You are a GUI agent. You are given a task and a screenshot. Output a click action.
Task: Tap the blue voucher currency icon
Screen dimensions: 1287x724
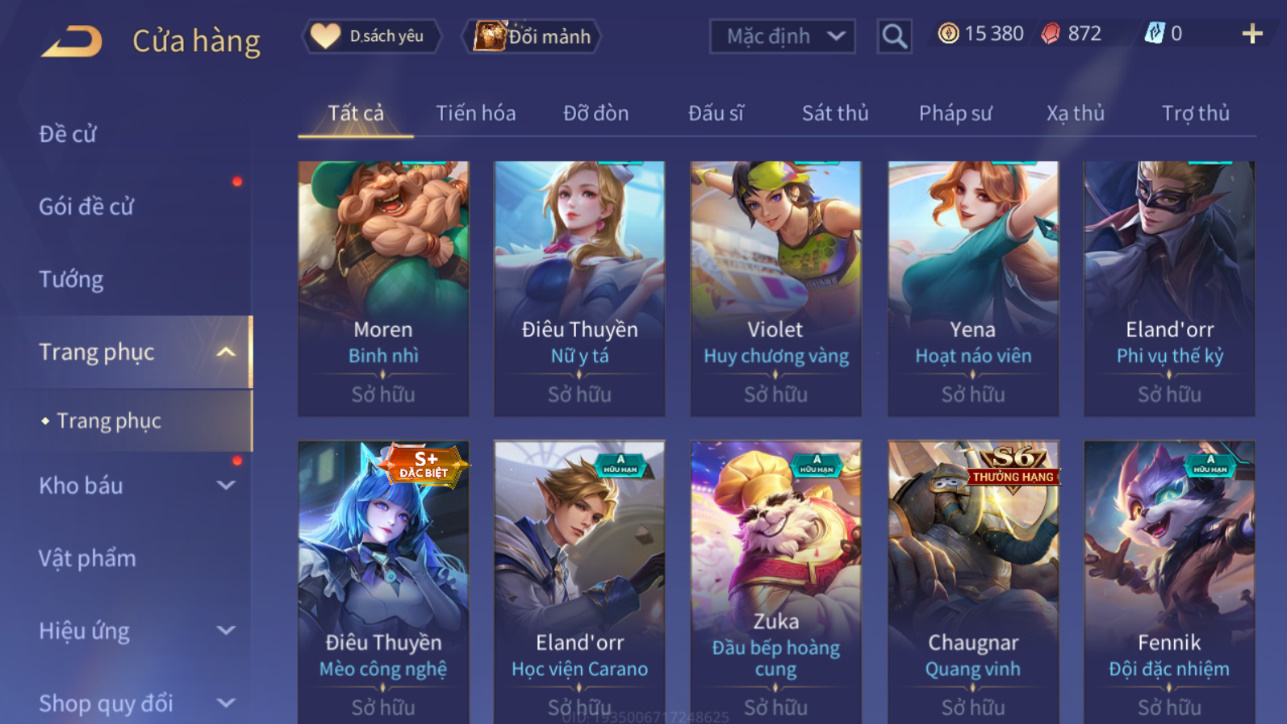click(1155, 34)
